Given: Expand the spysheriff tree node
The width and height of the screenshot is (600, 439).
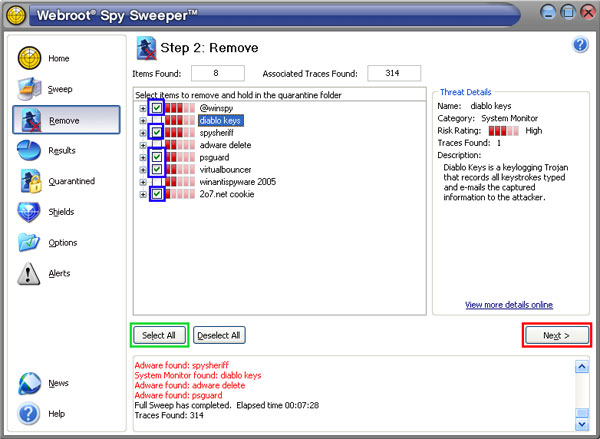Looking at the screenshot, I should [143, 133].
